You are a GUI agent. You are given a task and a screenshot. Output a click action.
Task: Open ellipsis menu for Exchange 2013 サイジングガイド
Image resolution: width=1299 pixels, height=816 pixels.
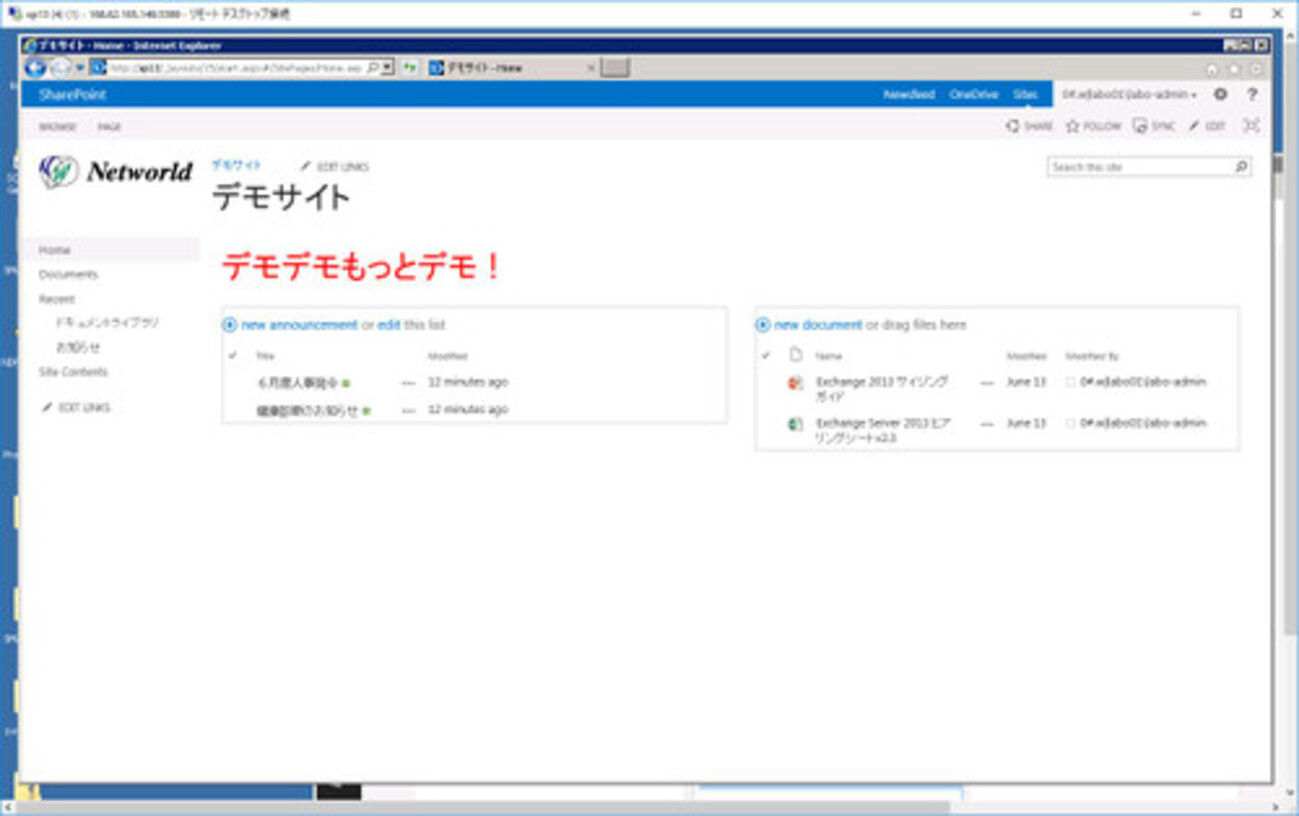(x=987, y=383)
